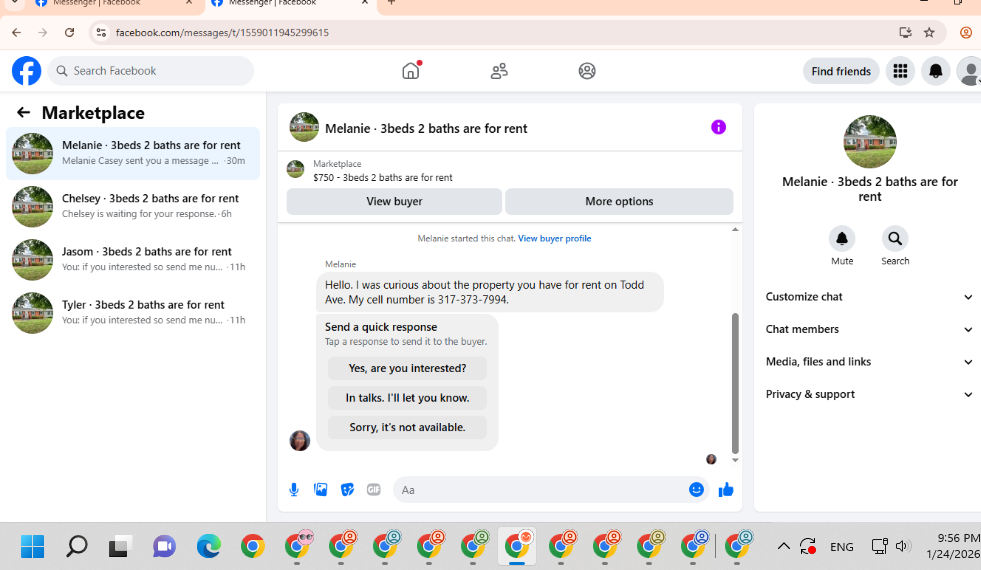Viewport: 981px width, 570px height.
Task: Open the Friends icon in top navigation
Action: 499,71
